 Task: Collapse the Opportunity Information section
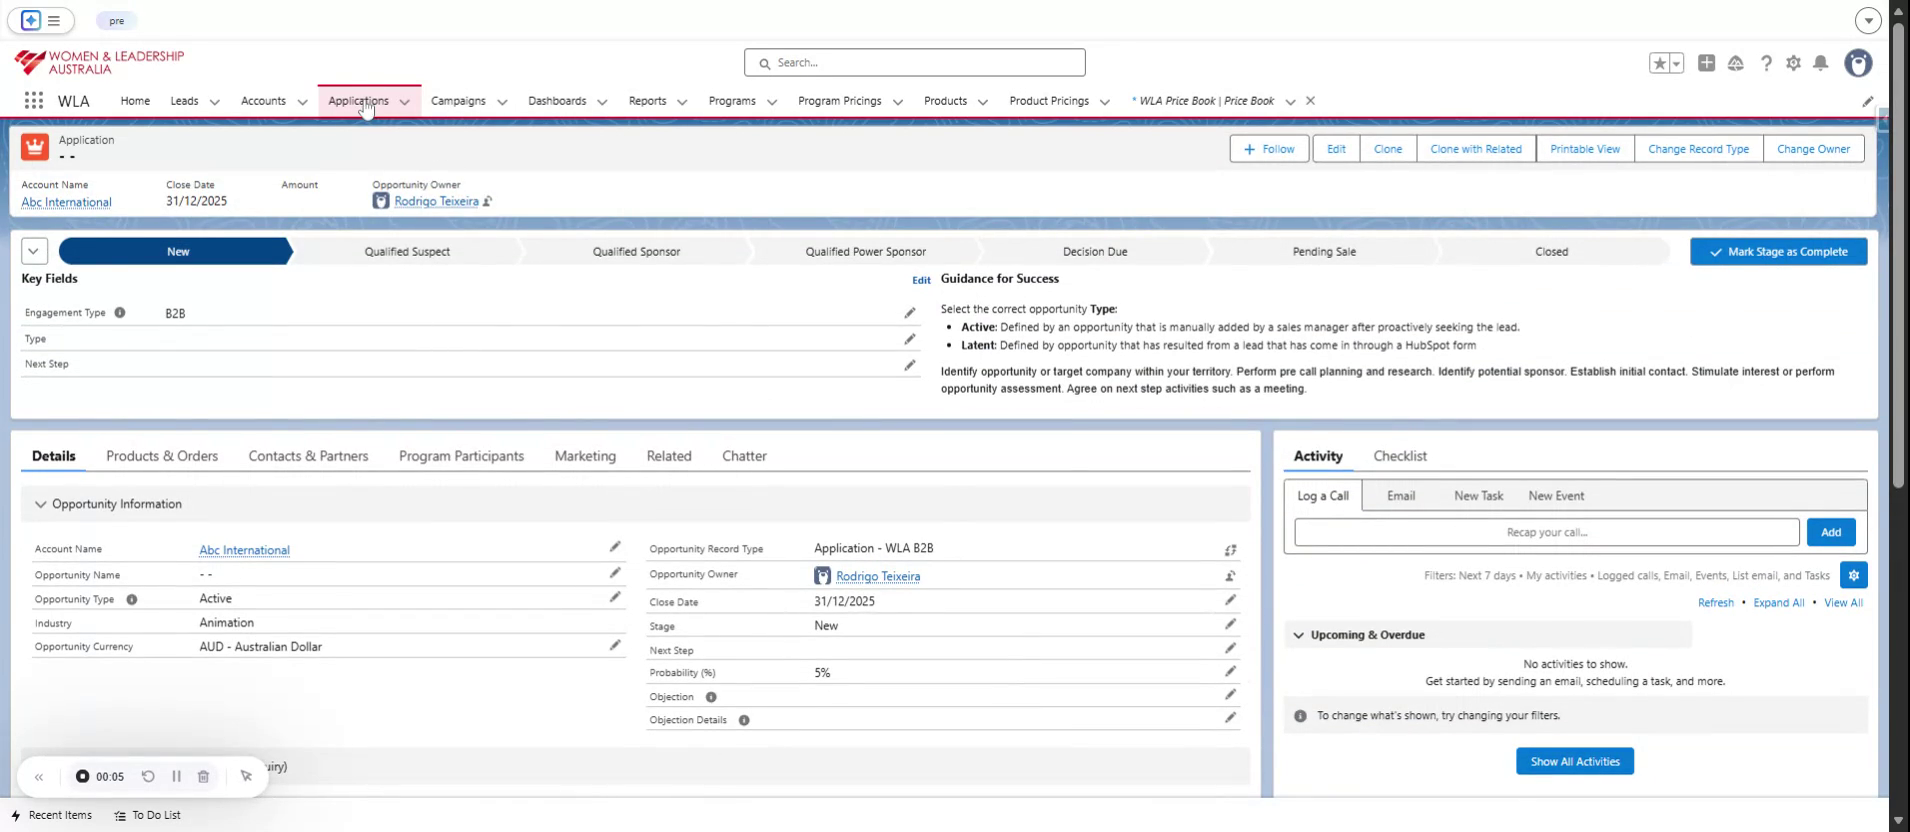41,505
